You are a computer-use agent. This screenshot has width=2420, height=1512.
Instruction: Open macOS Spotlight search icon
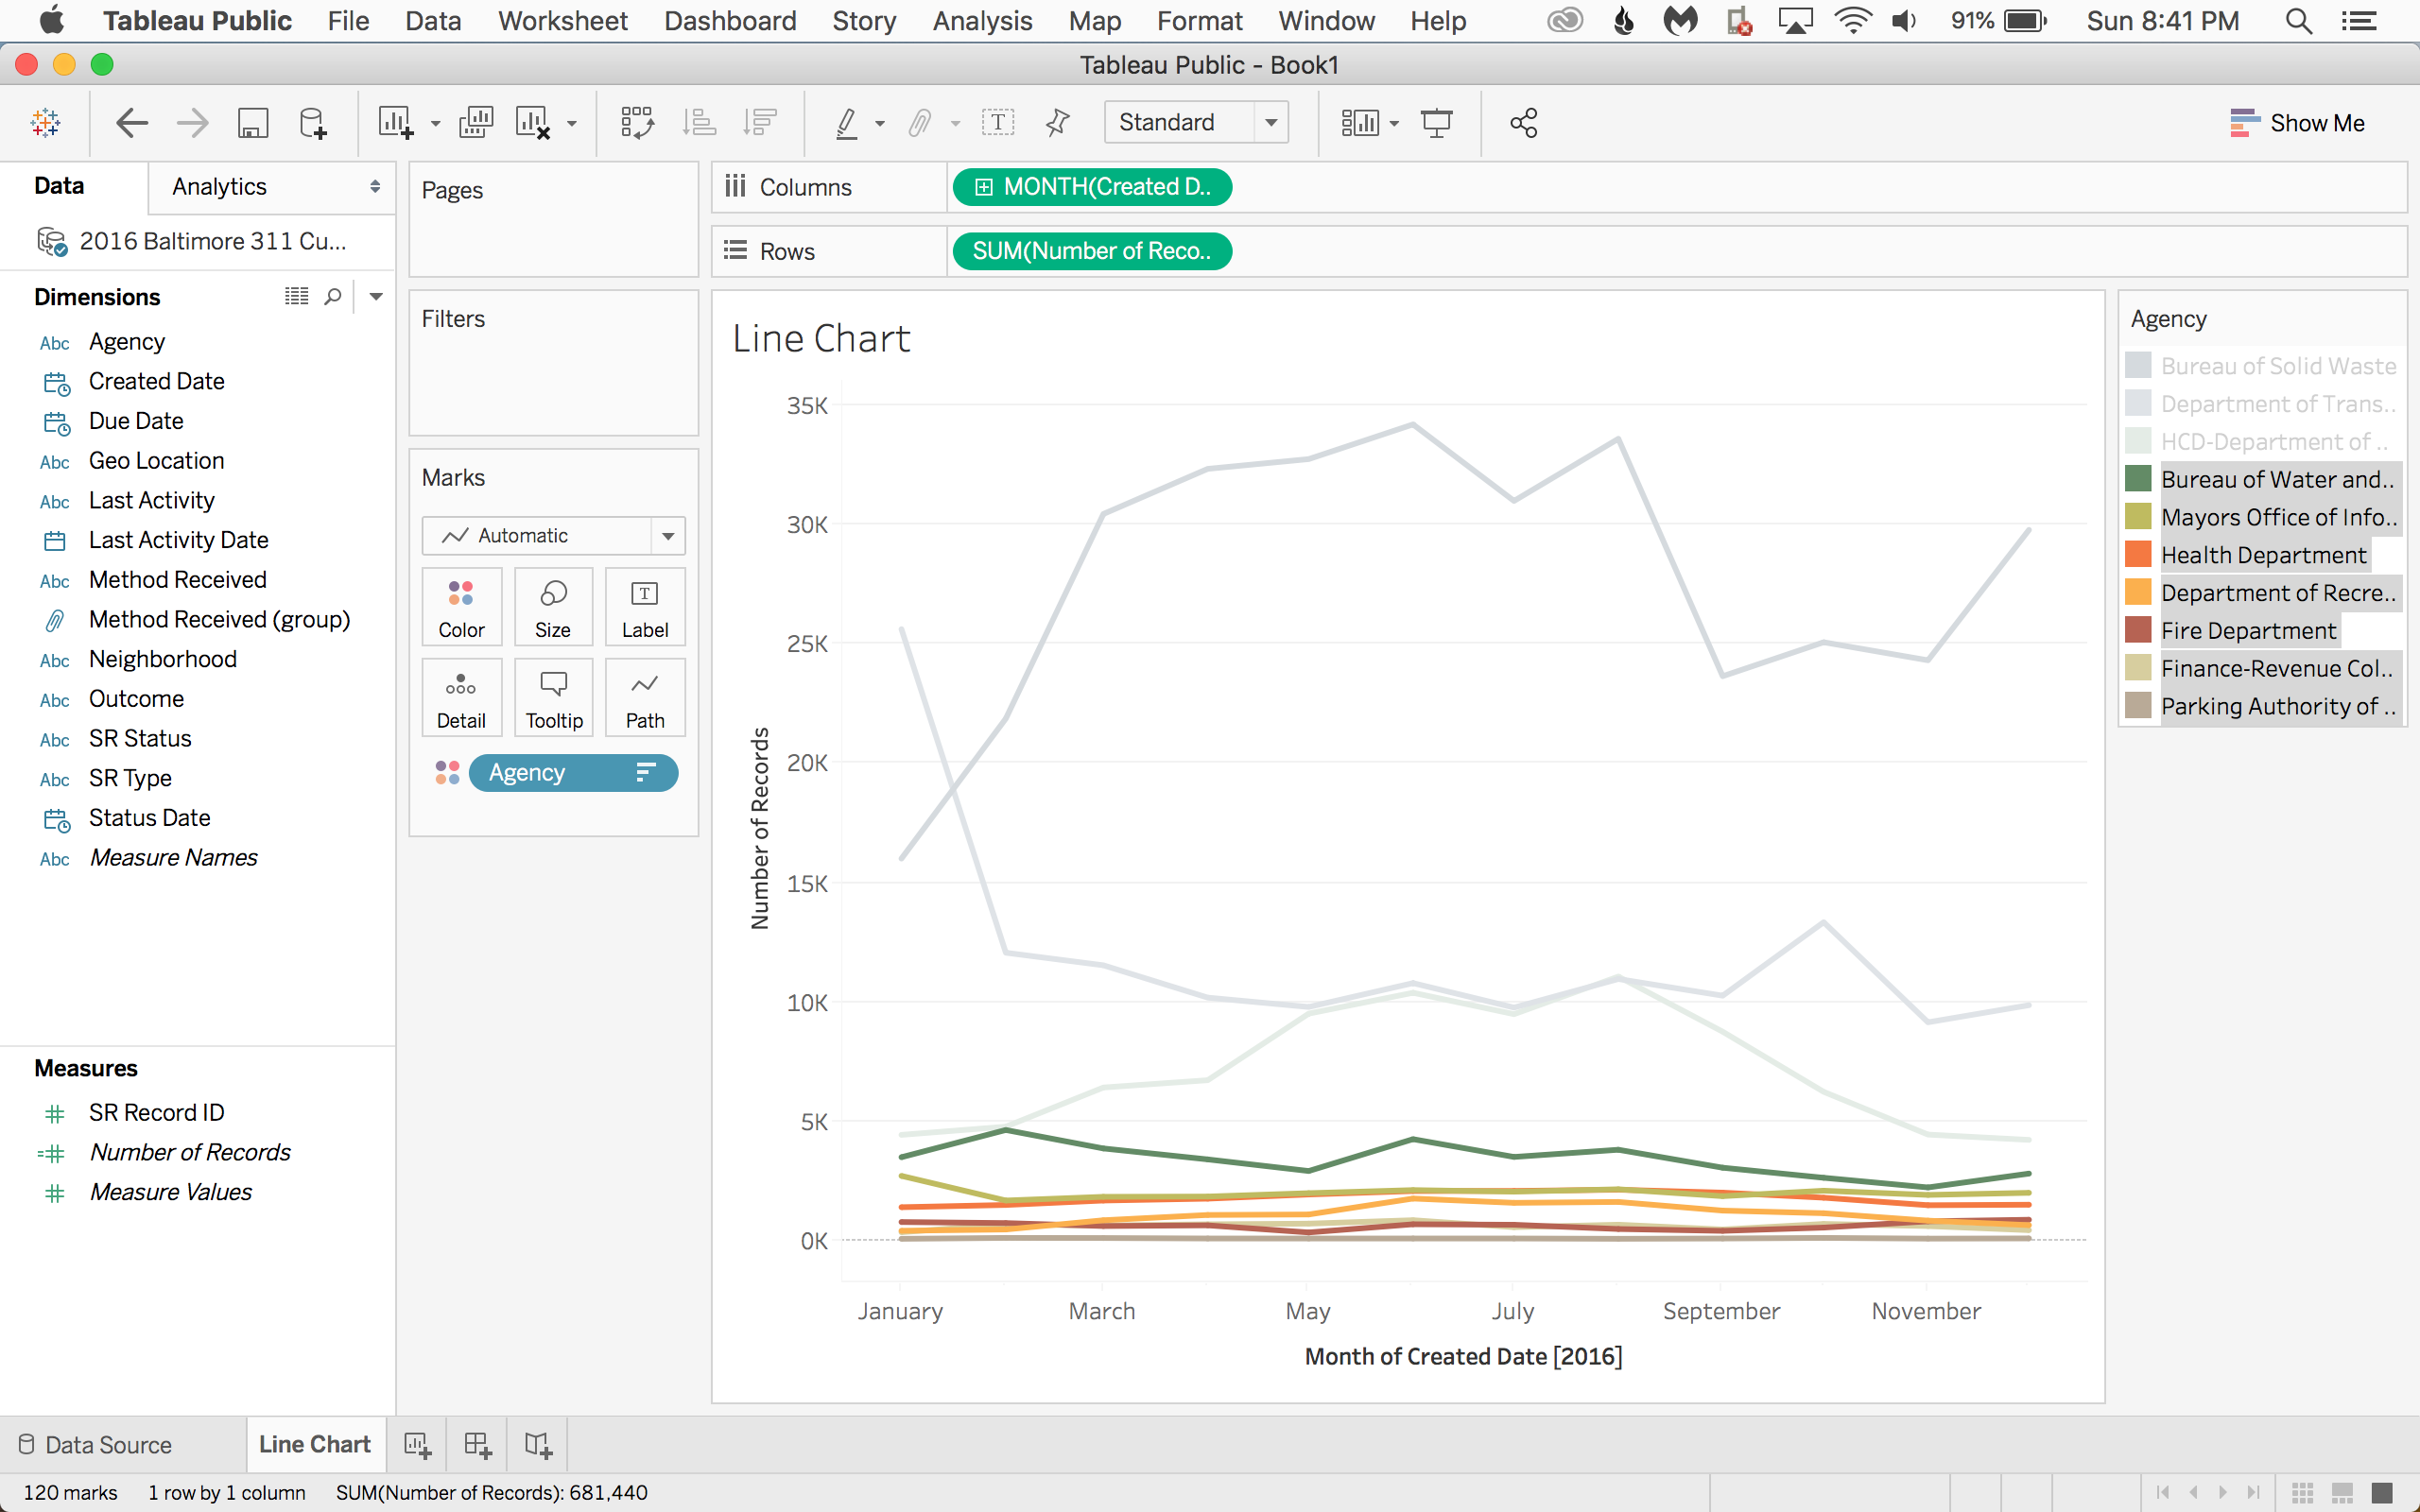point(2298,21)
